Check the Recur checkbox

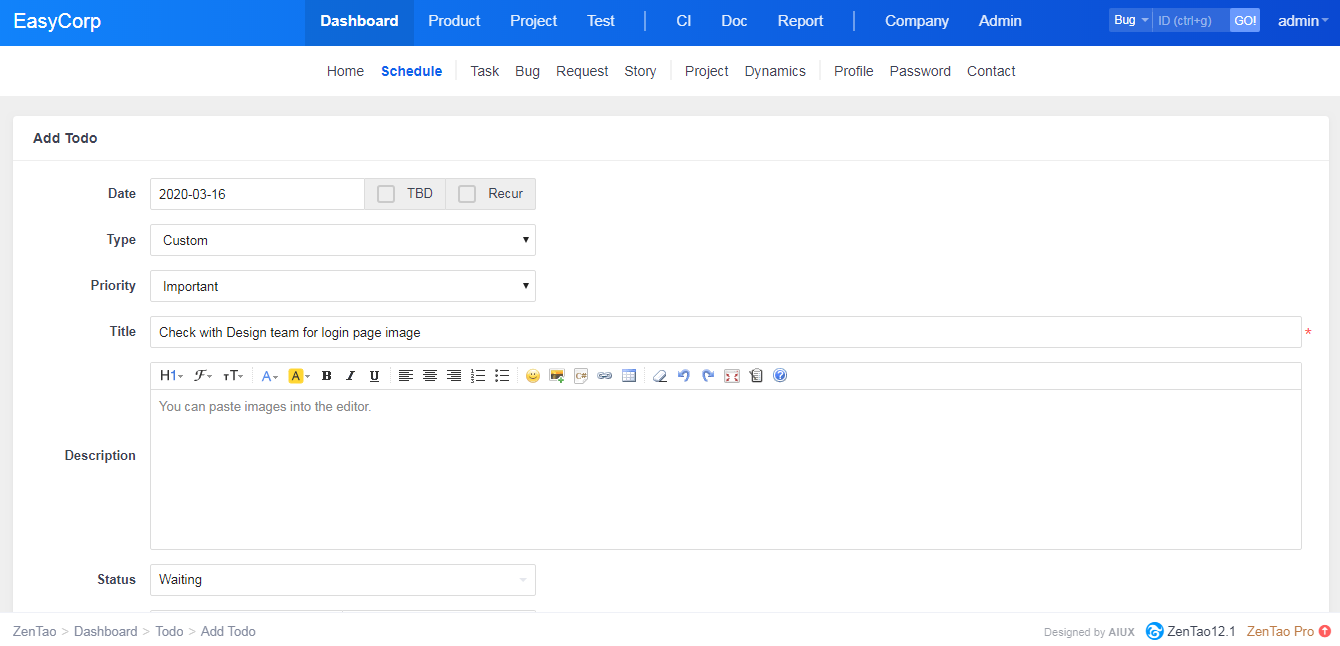[x=467, y=194]
